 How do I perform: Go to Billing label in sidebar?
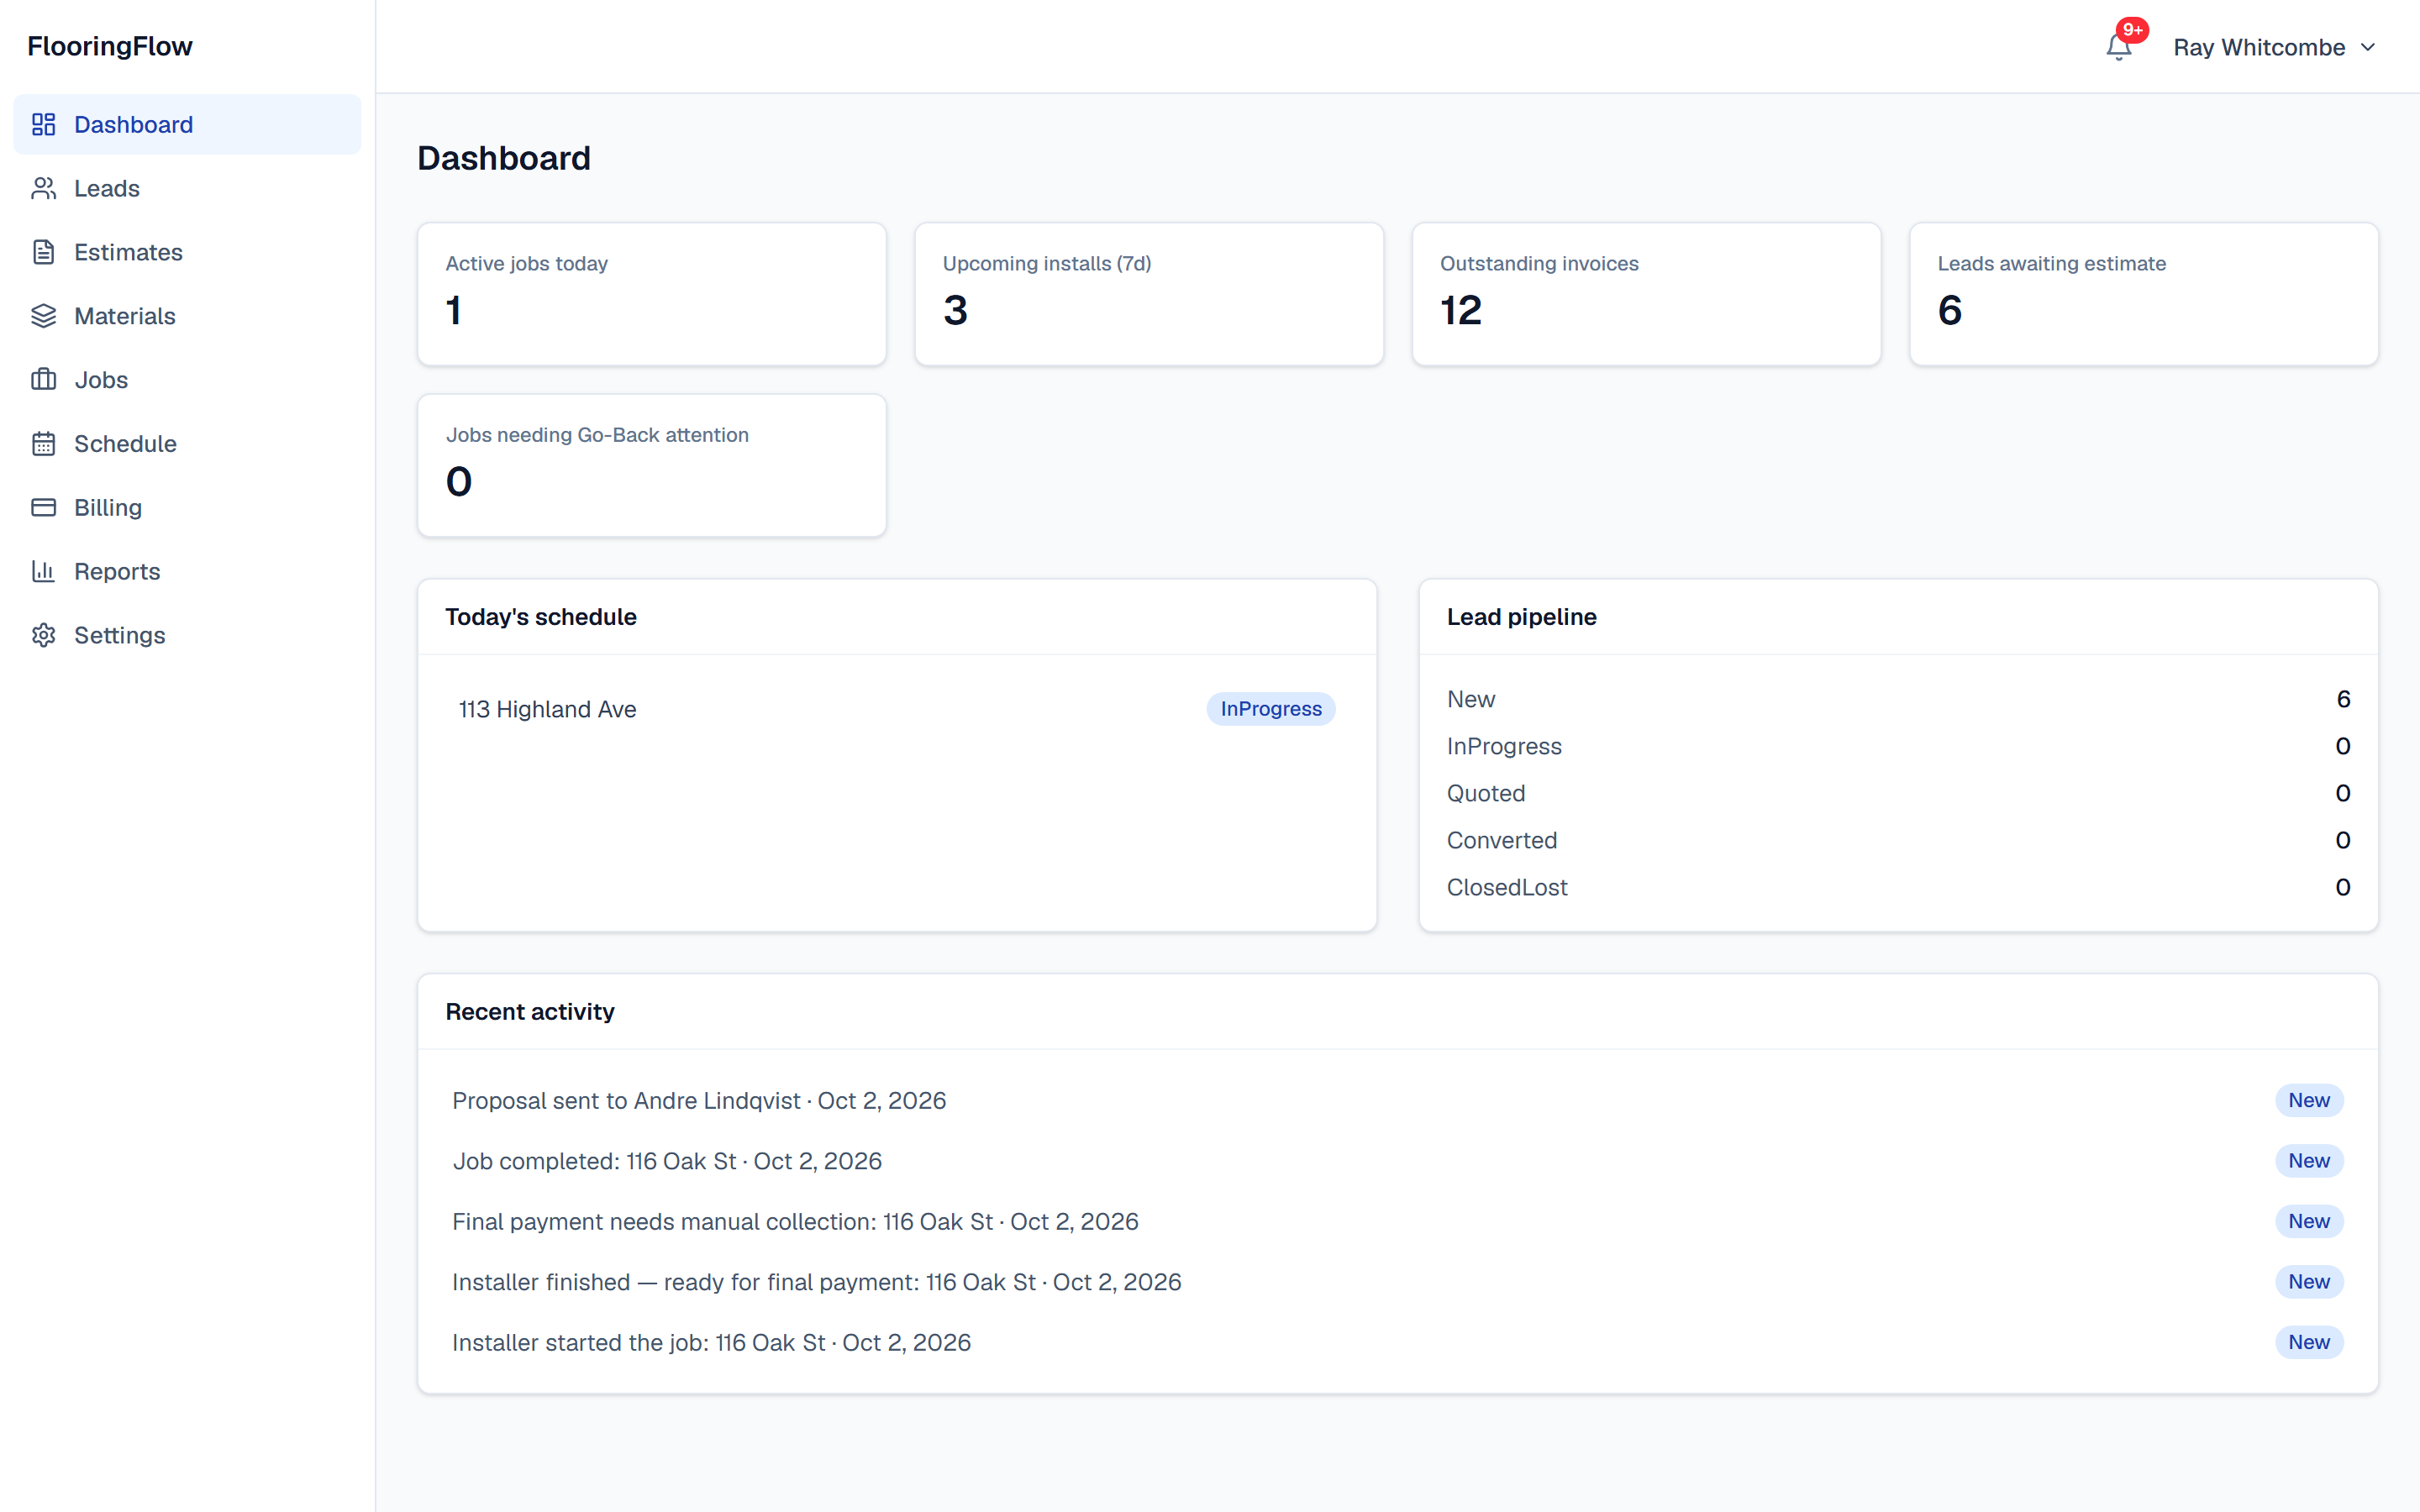(x=108, y=508)
